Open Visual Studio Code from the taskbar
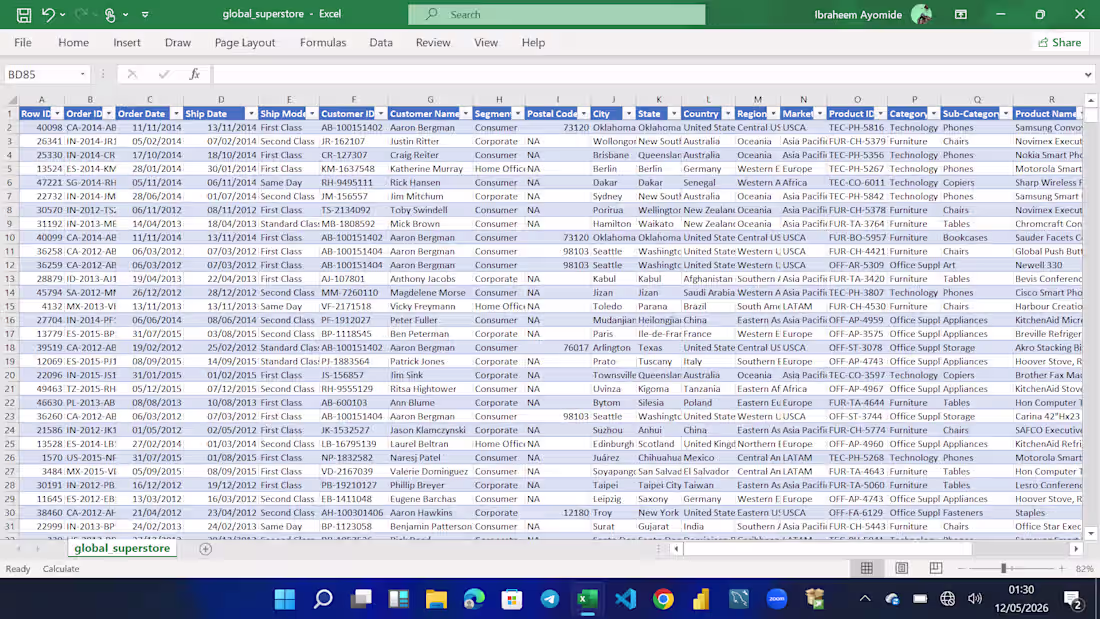This screenshot has width=1100, height=619. click(626, 599)
